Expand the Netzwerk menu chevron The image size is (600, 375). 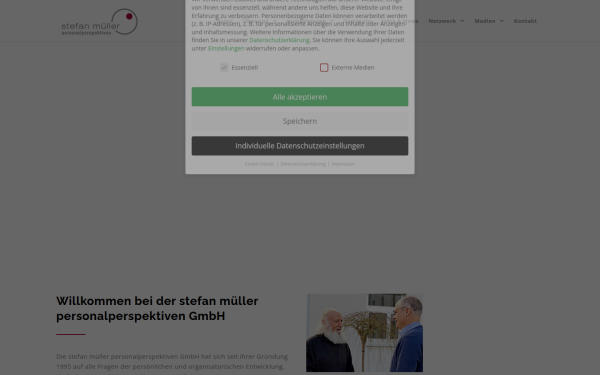point(462,21)
